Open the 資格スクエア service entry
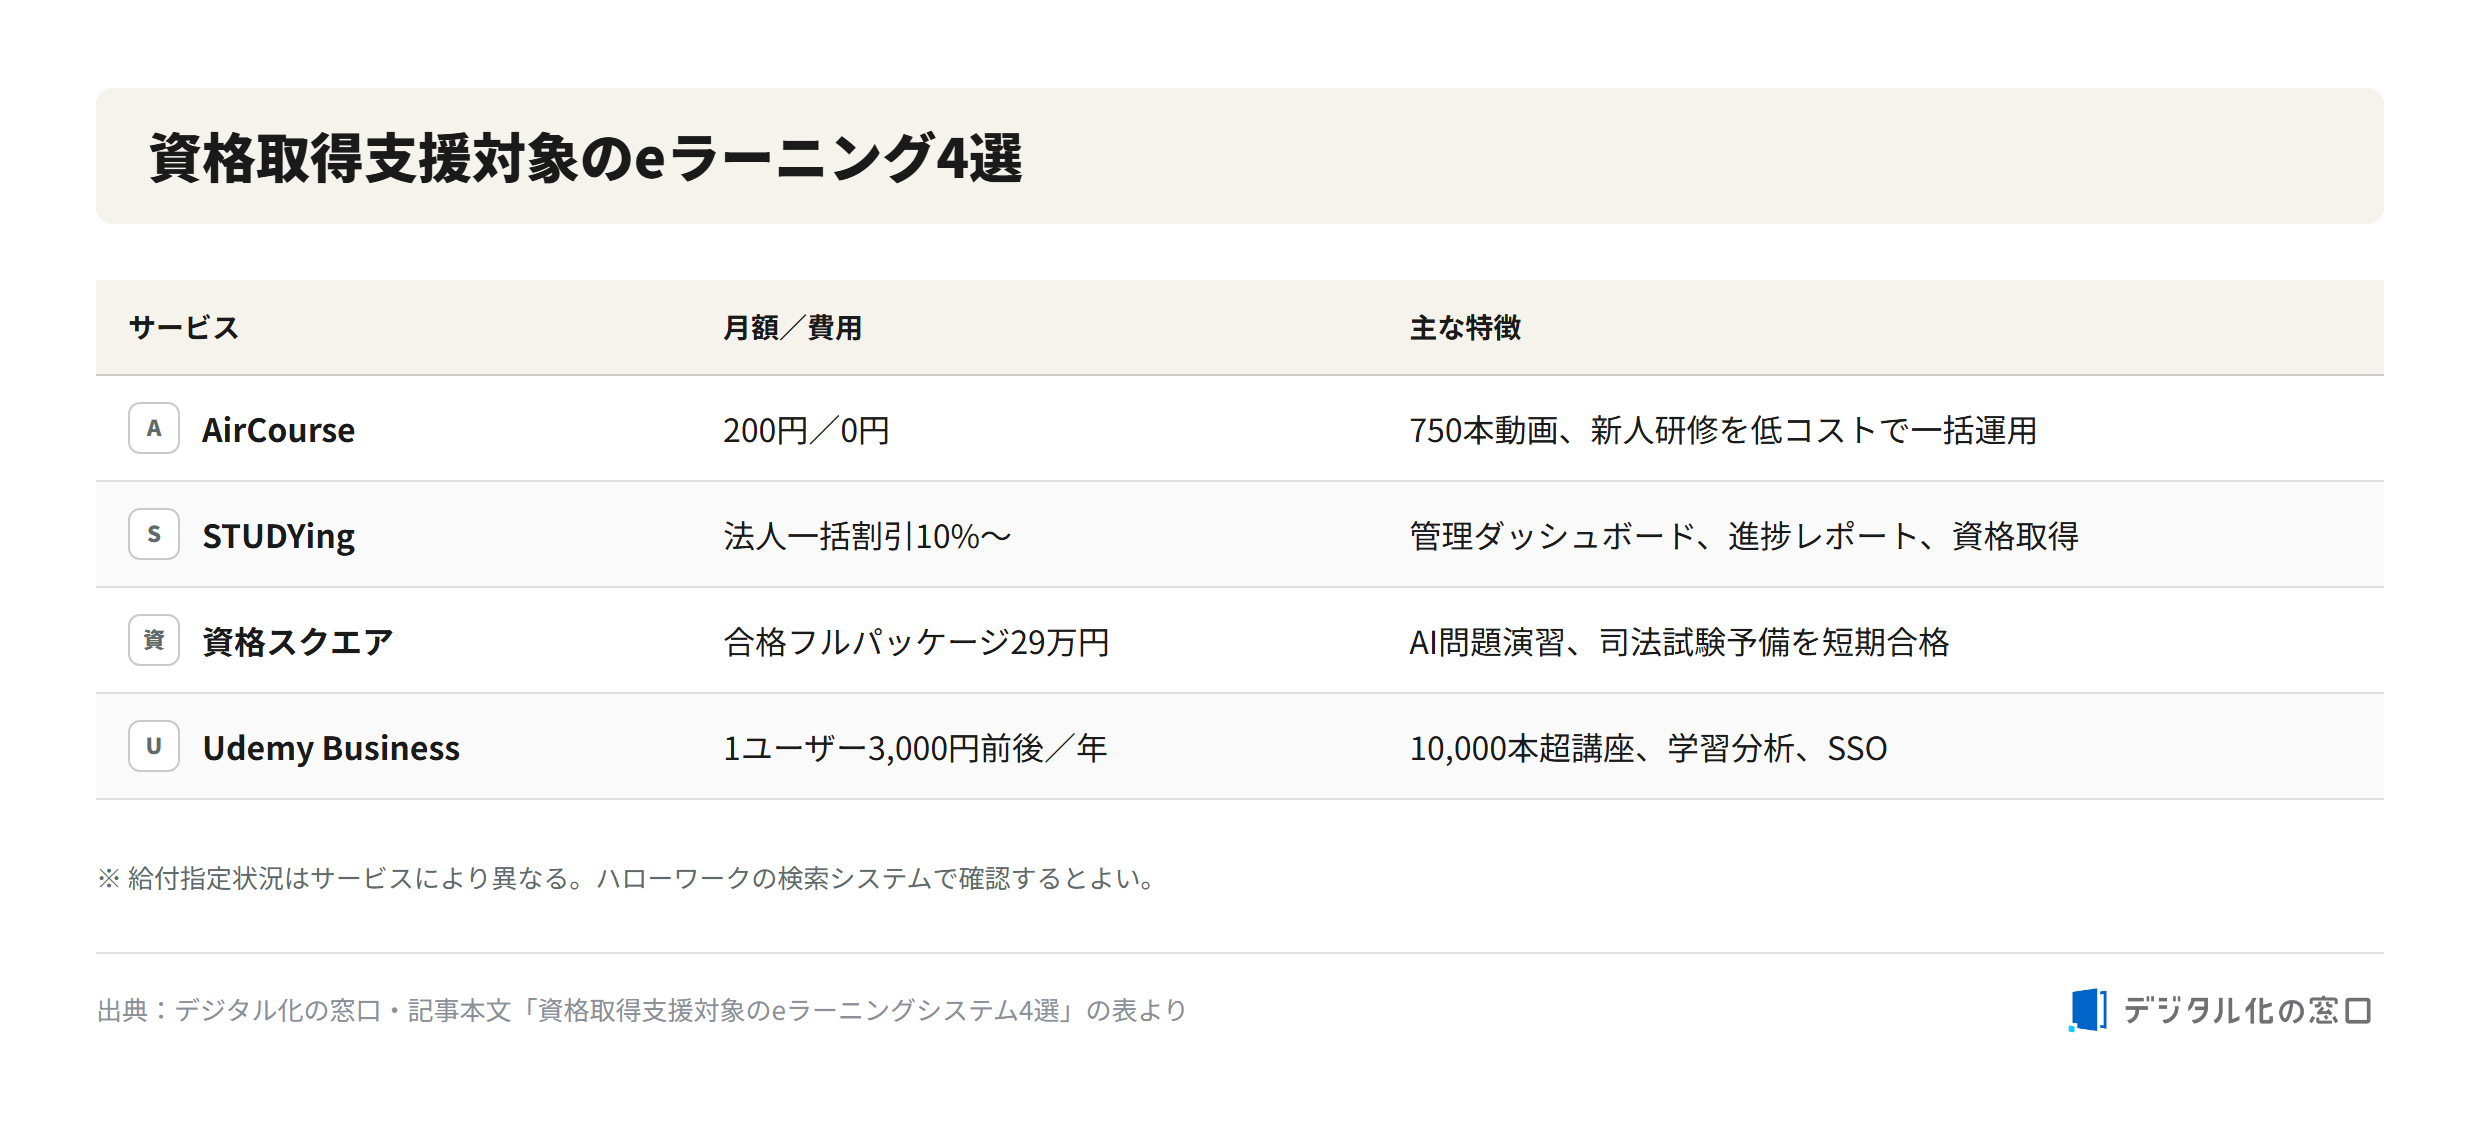Screen dimensions: 2480x1126 [298, 642]
